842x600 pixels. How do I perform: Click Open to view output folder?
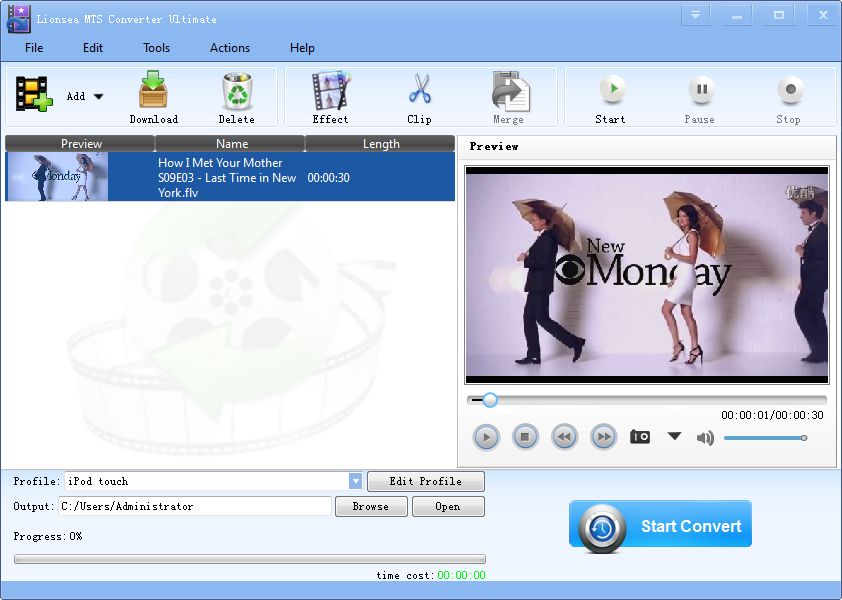pyautogui.click(x=448, y=507)
